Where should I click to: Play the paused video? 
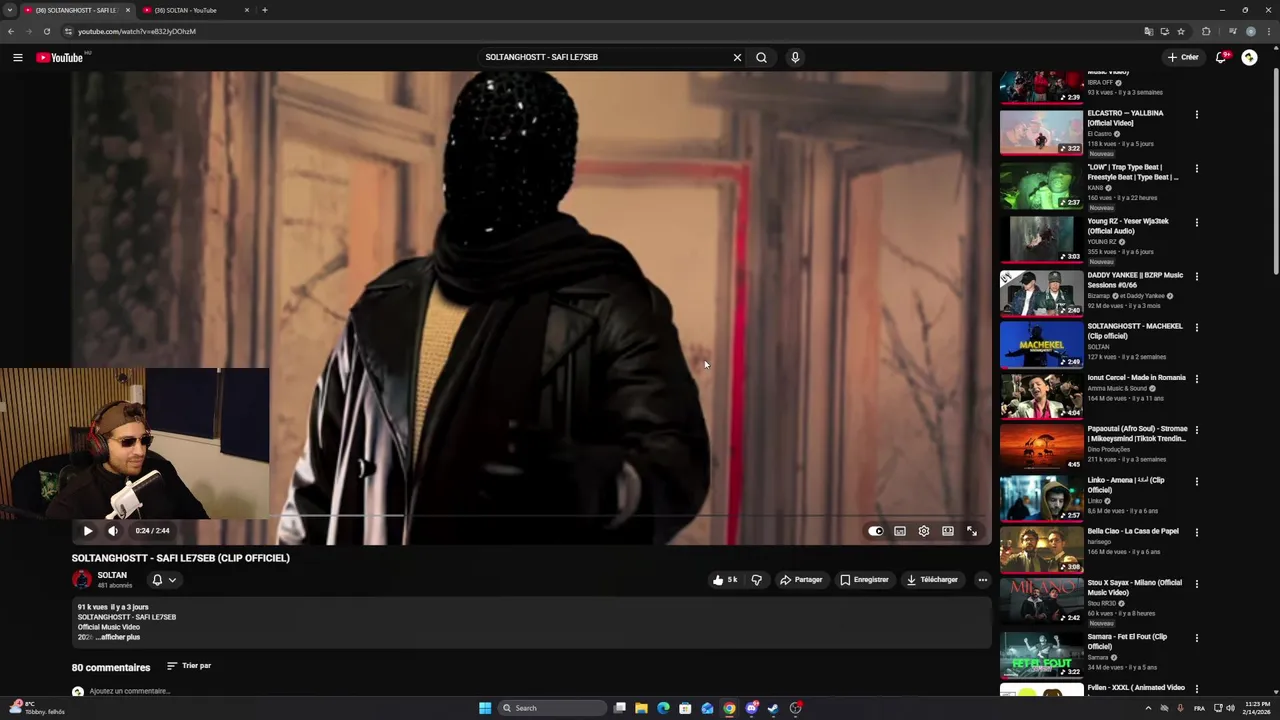(x=88, y=531)
